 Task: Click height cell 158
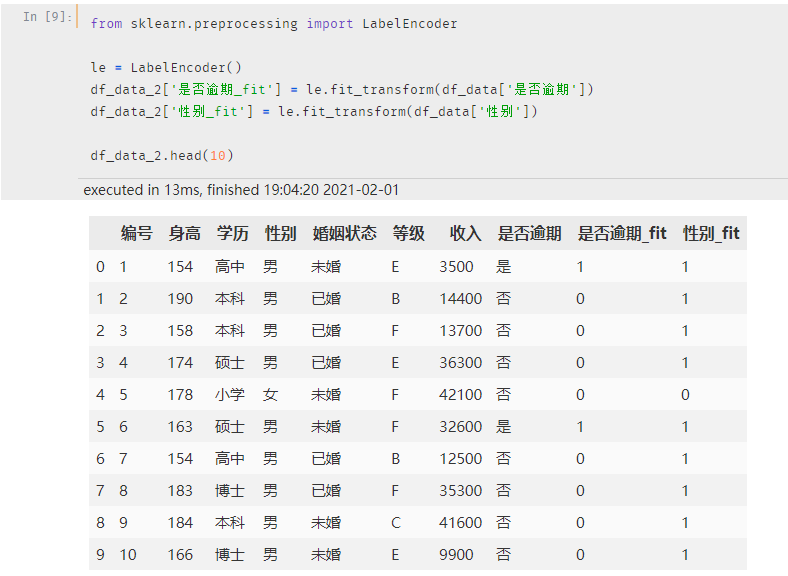[180, 331]
